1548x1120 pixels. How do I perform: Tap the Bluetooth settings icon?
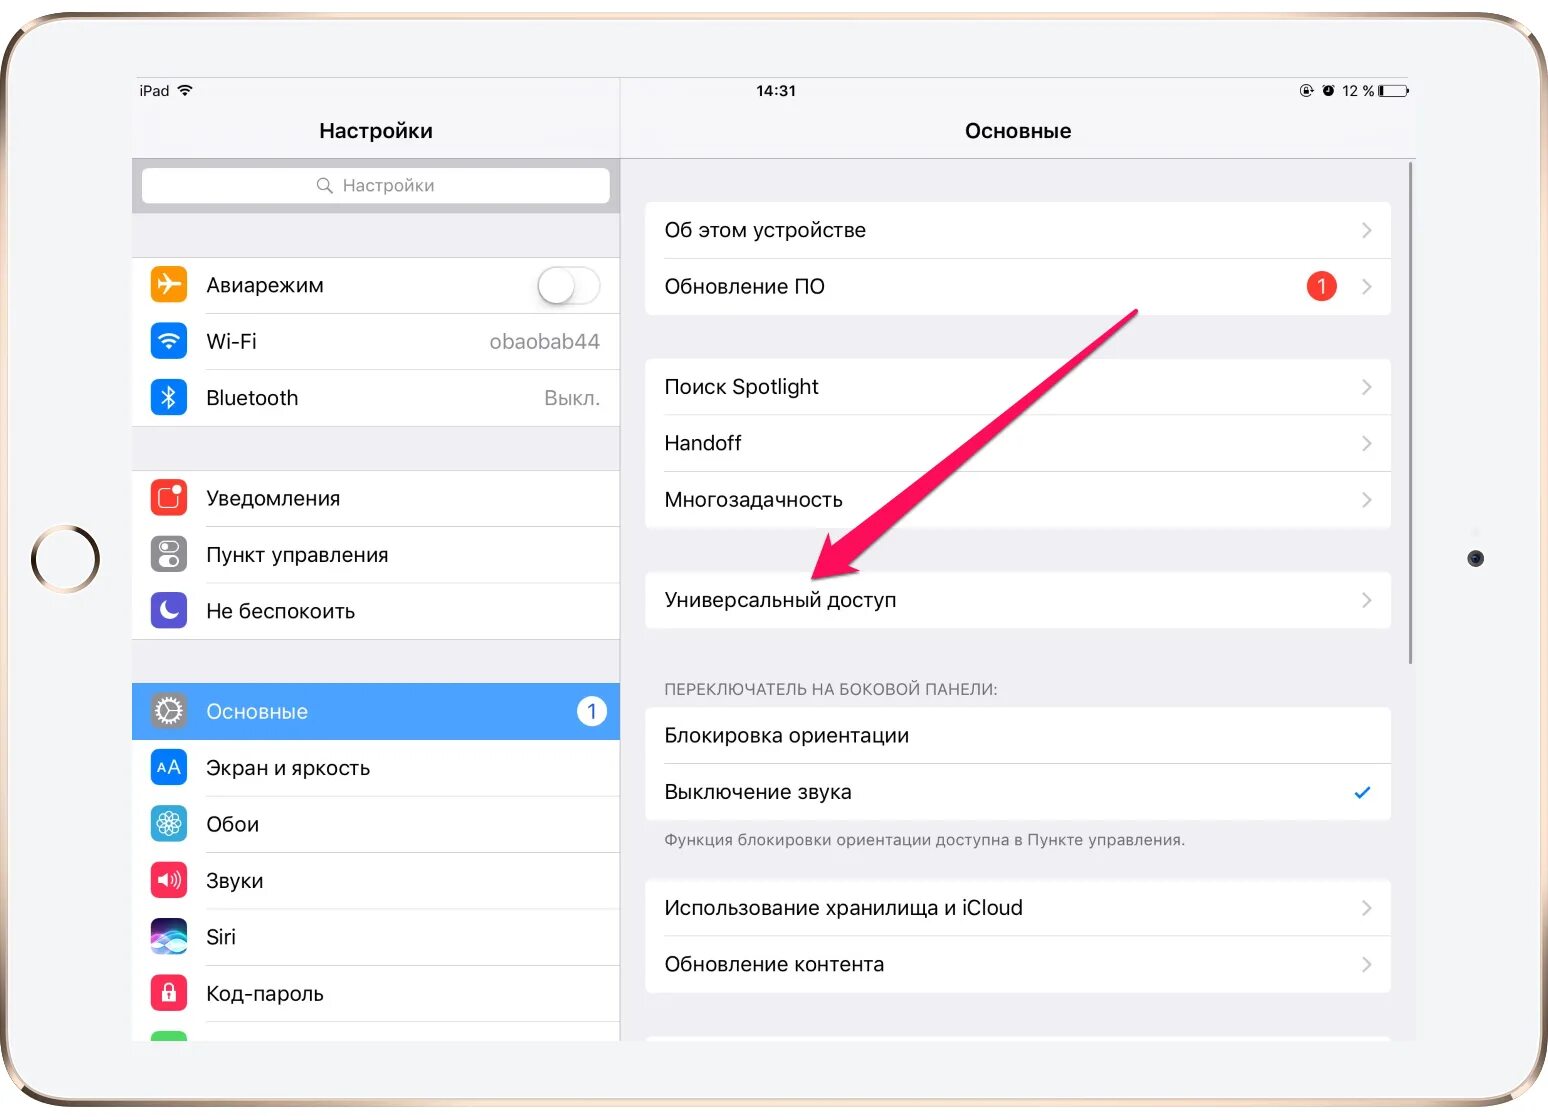(x=169, y=398)
